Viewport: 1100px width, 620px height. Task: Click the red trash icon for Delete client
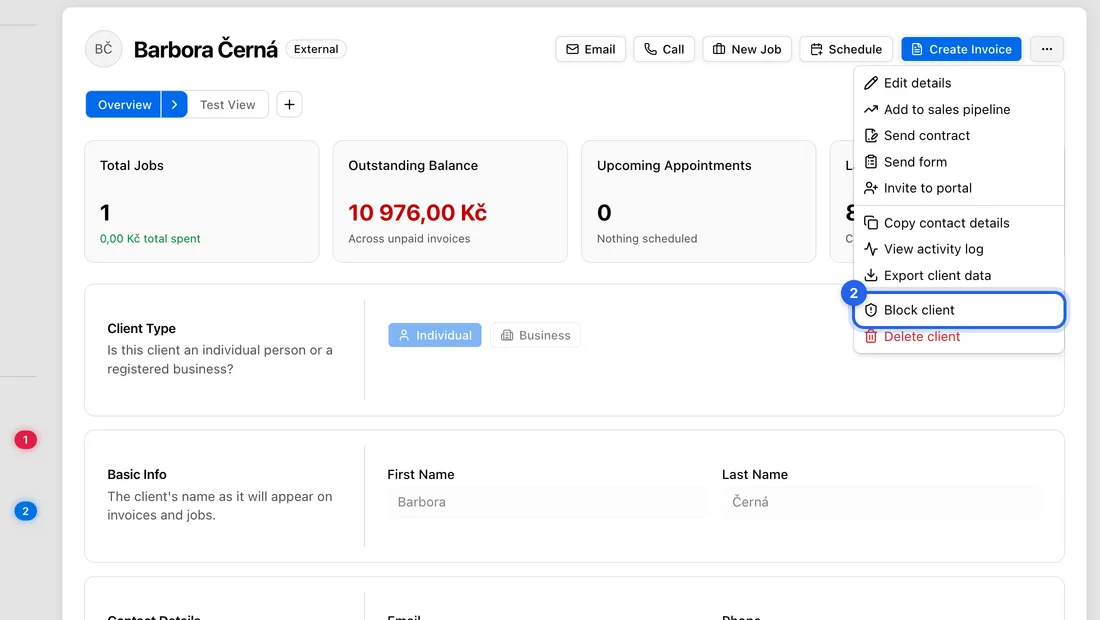871,337
